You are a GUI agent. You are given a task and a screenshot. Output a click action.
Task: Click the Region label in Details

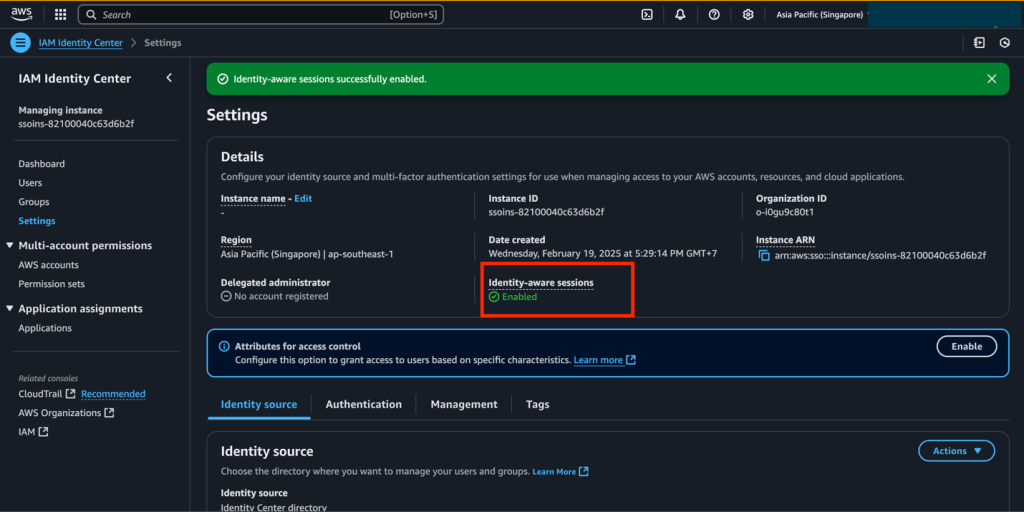(236, 240)
